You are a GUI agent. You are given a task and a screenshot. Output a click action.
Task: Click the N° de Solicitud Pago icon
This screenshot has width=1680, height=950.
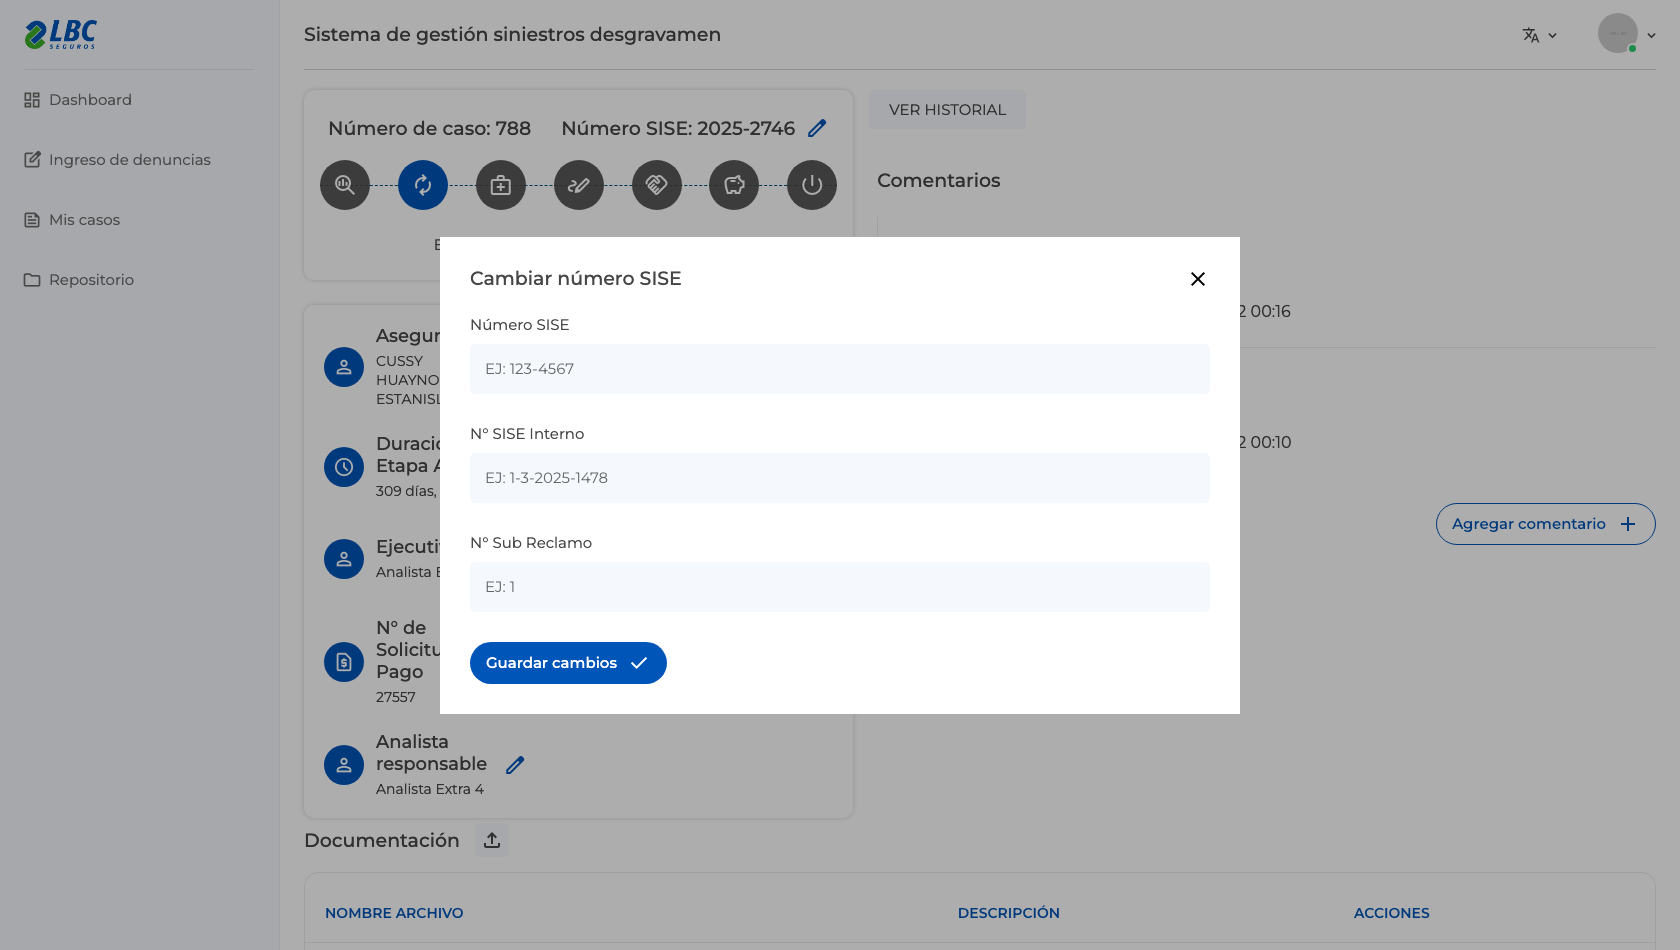344,662
